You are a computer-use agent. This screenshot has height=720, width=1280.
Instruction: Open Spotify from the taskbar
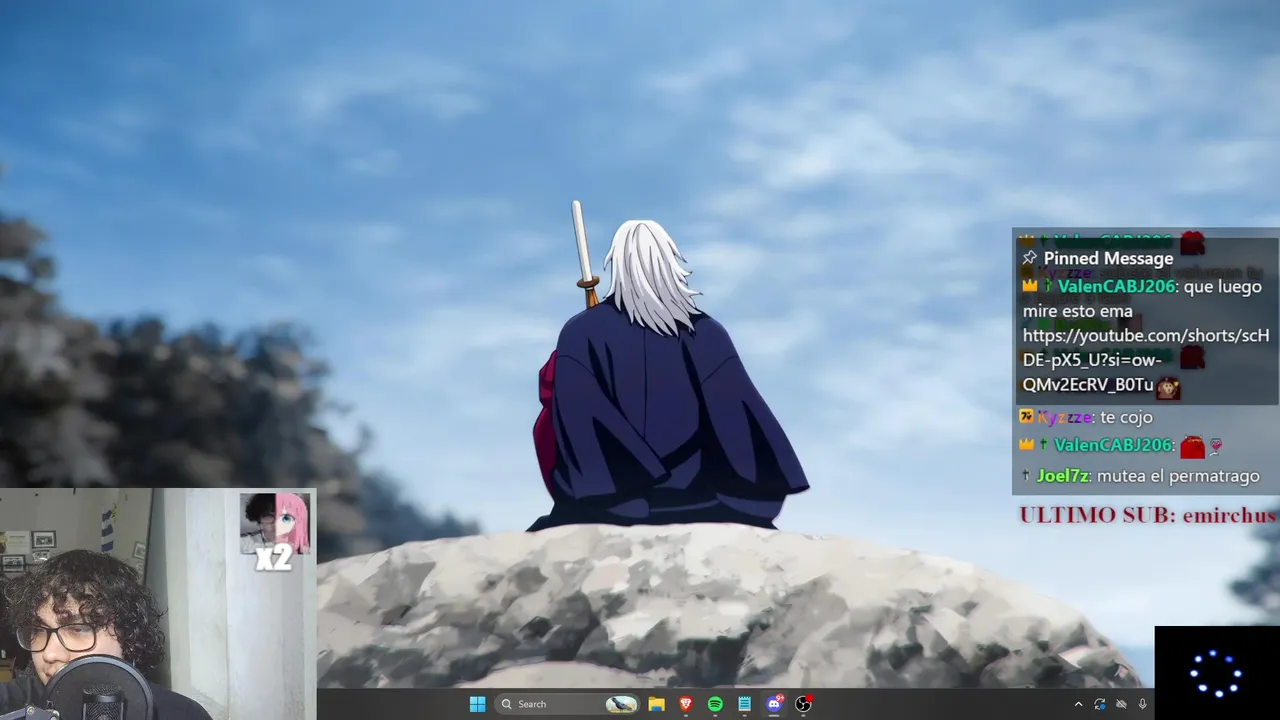click(x=715, y=704)
